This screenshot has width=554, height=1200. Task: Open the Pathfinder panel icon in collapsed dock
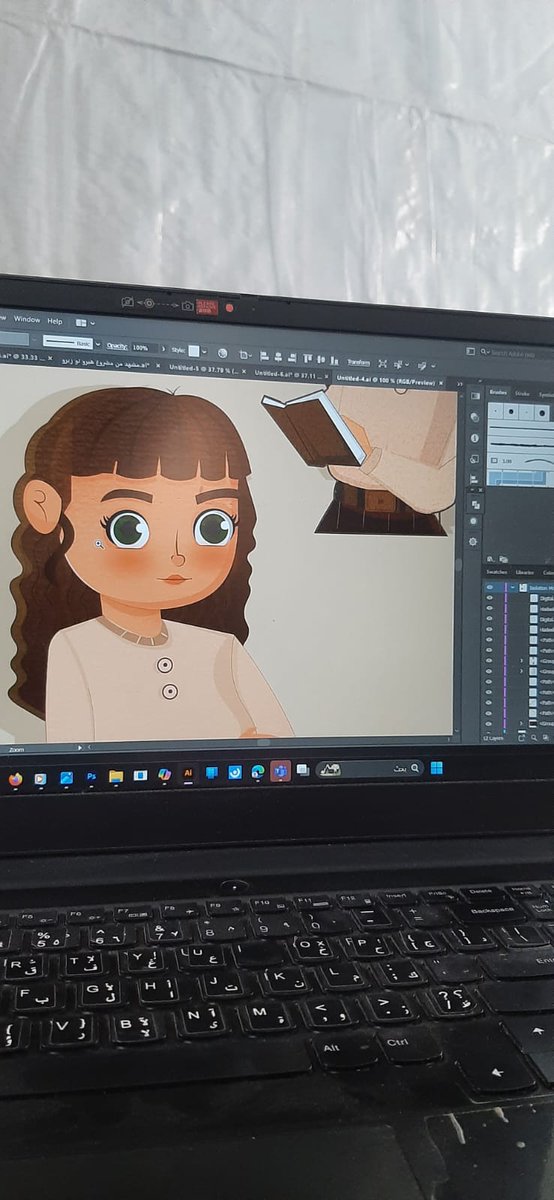tap(476, 505)
